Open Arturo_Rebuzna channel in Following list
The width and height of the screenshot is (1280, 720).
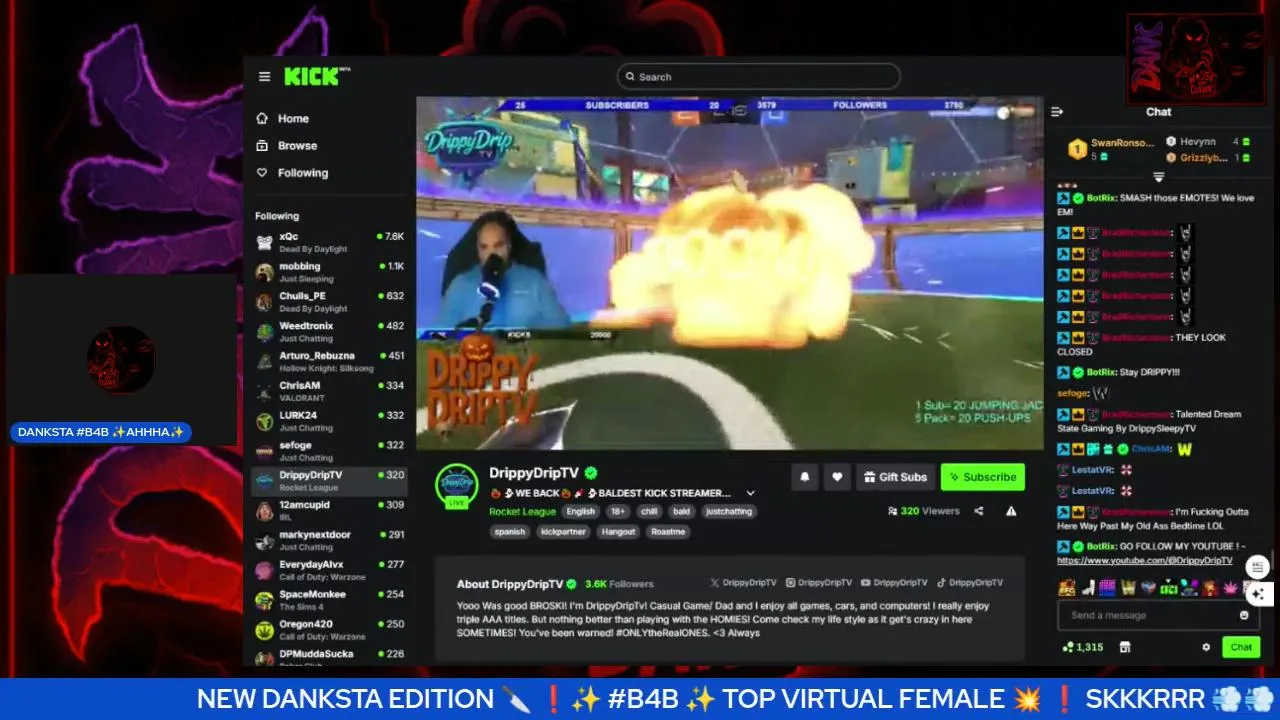pos(329,361)
